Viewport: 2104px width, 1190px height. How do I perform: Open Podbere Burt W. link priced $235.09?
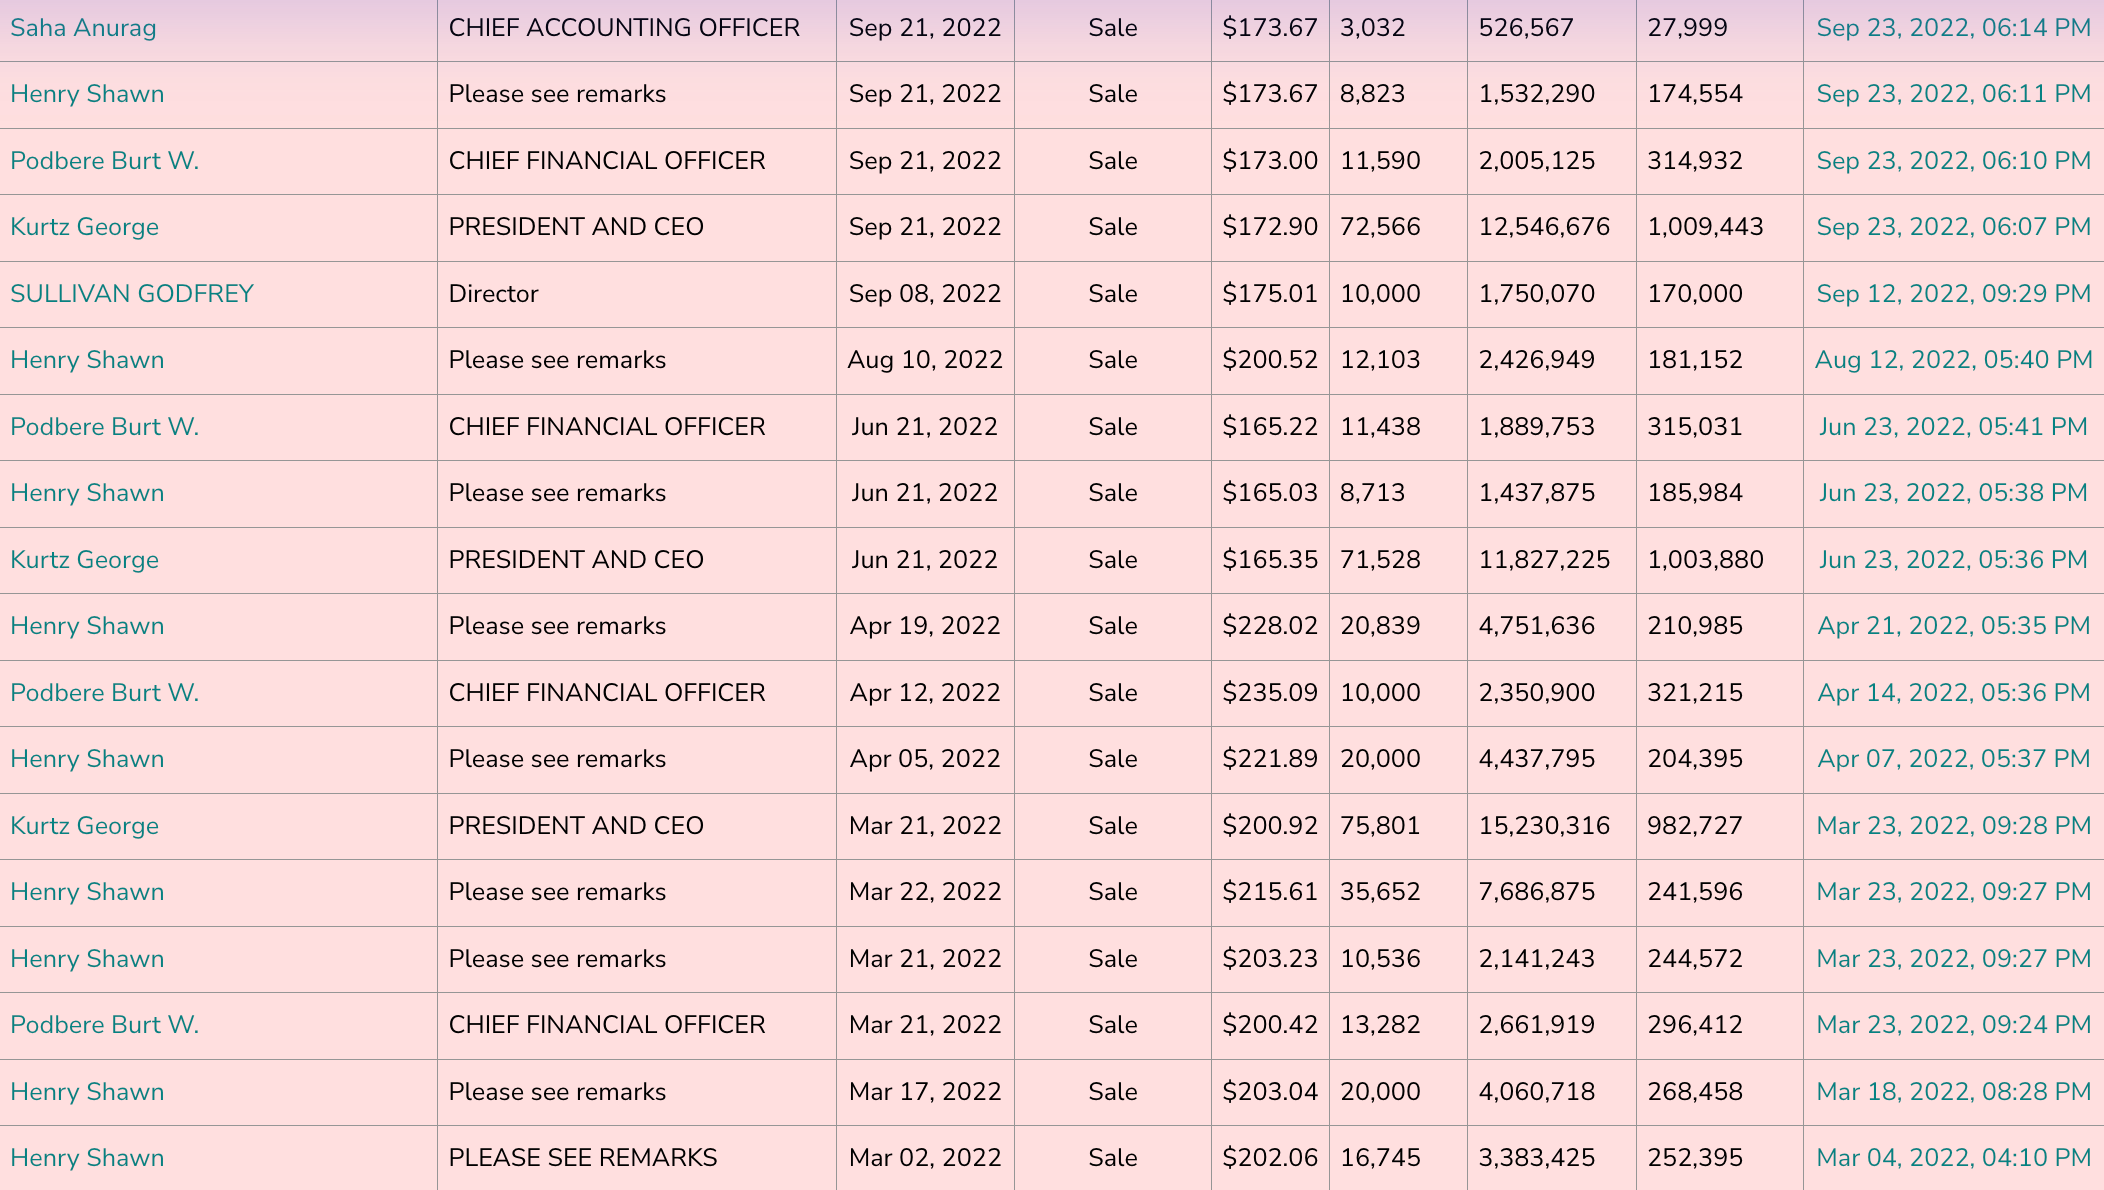[104, 693]
